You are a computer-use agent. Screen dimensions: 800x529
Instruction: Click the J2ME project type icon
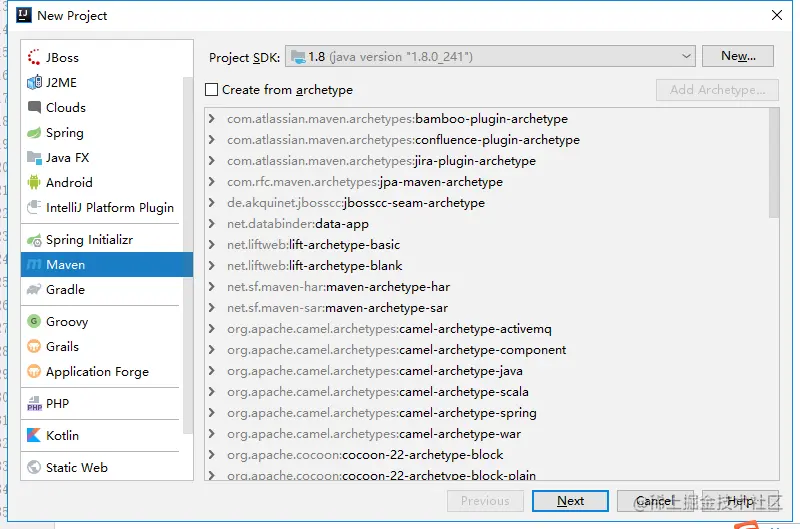[34, 82]
